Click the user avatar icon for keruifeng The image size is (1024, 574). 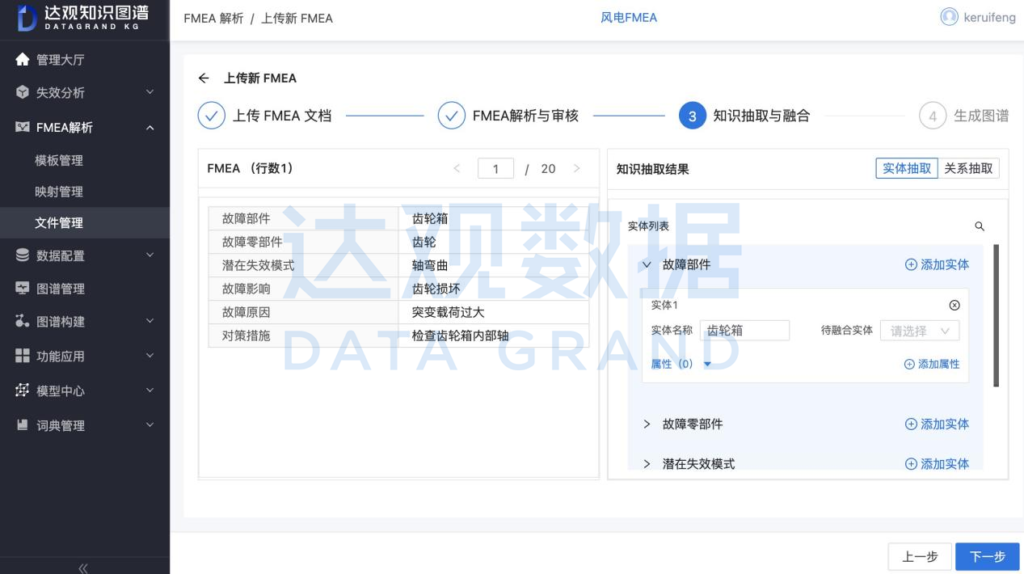click(949, 17)
